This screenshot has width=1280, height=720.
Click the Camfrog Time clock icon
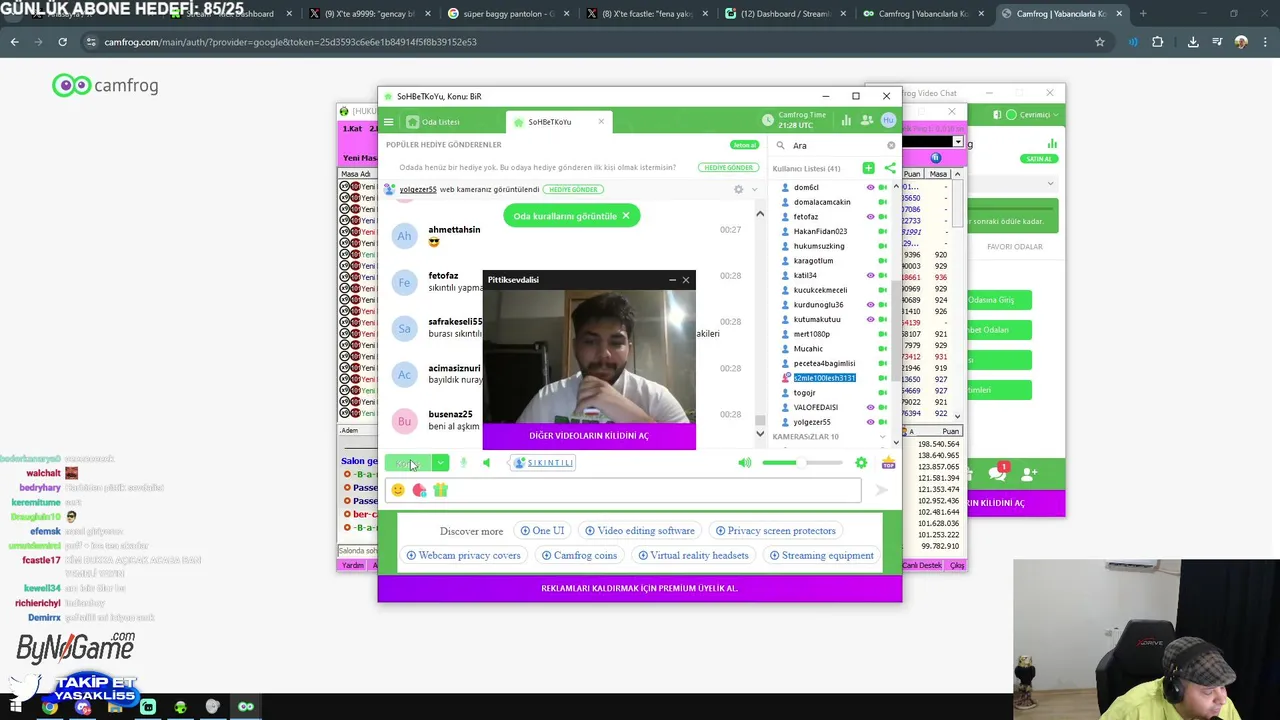point(768,120)
